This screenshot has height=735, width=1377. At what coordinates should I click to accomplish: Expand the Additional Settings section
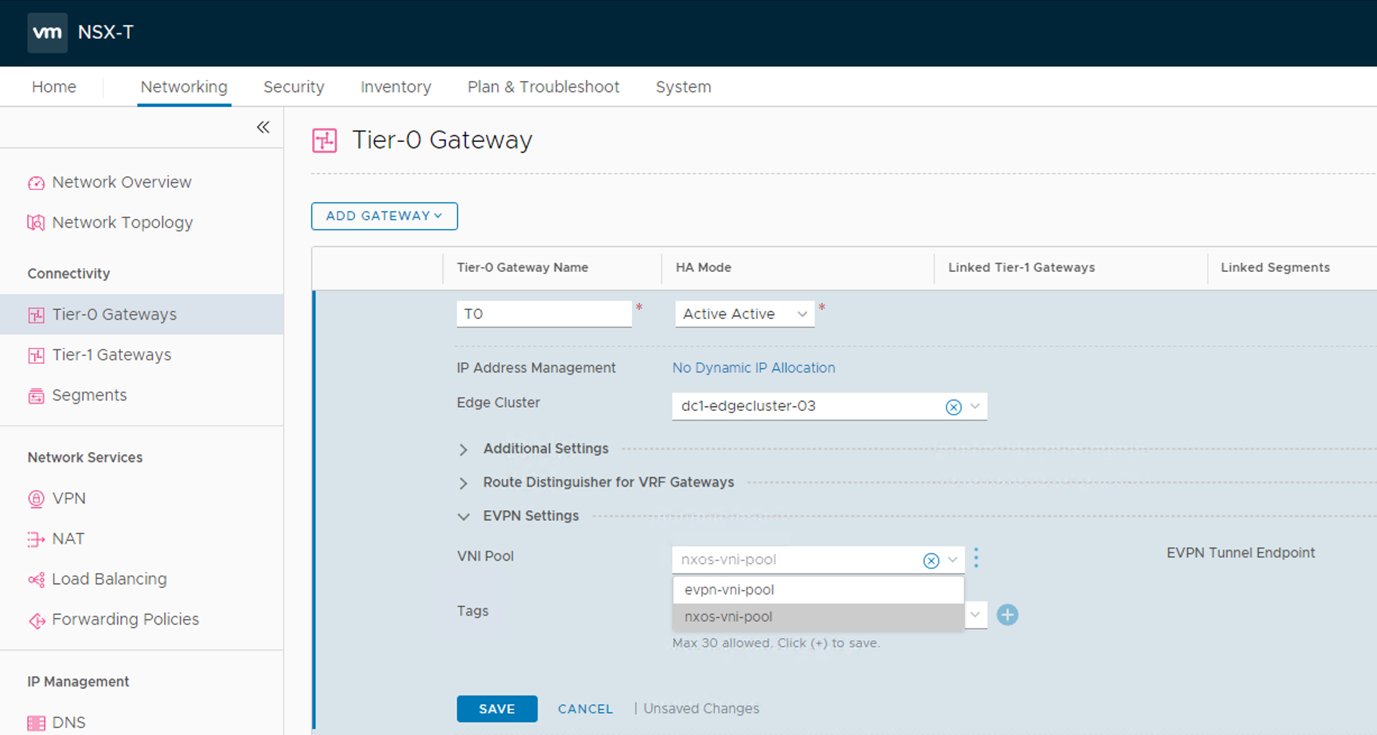point(545,449)
